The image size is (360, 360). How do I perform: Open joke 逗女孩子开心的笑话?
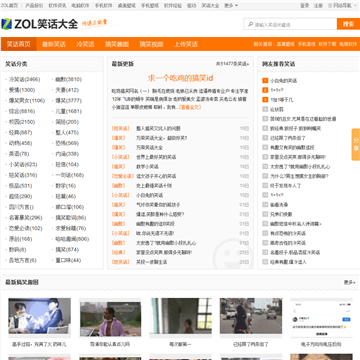(156, 176)
